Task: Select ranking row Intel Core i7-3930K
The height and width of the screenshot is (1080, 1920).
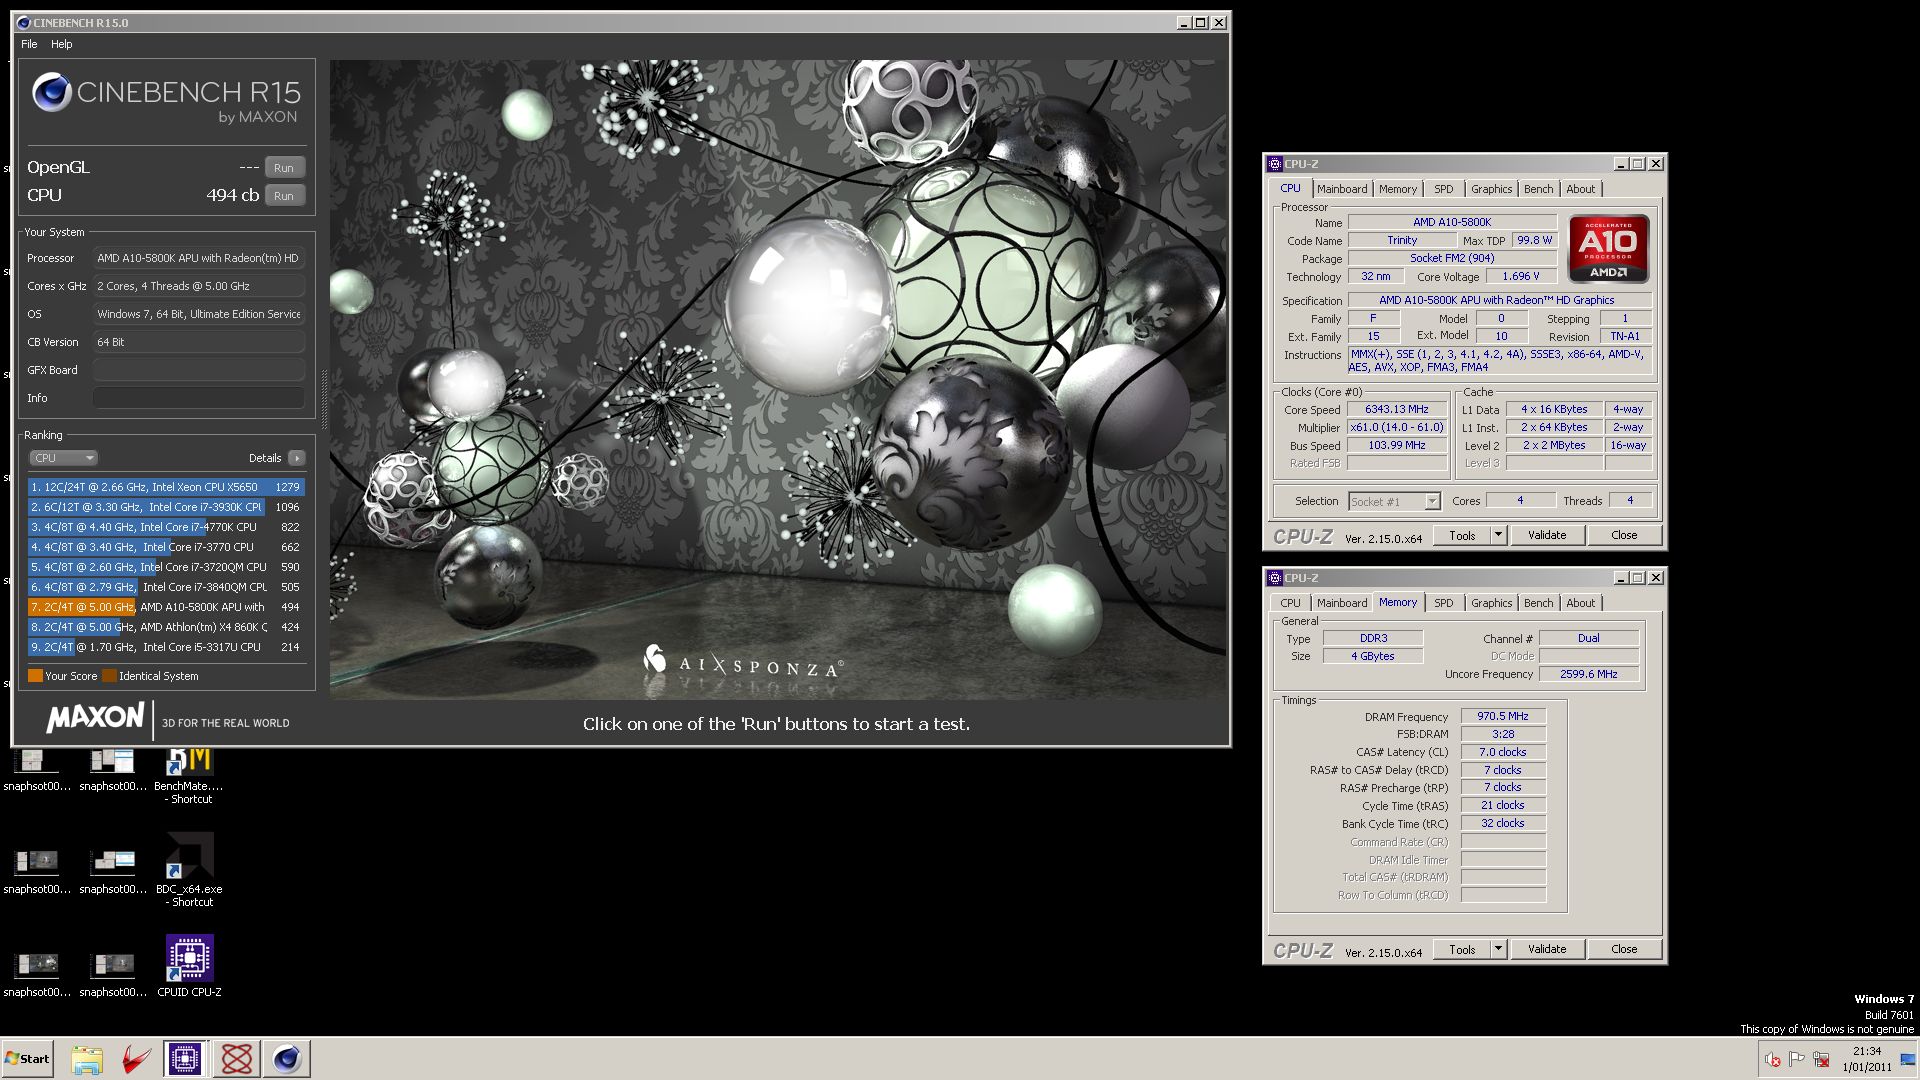Action: [x=166, y=507]
